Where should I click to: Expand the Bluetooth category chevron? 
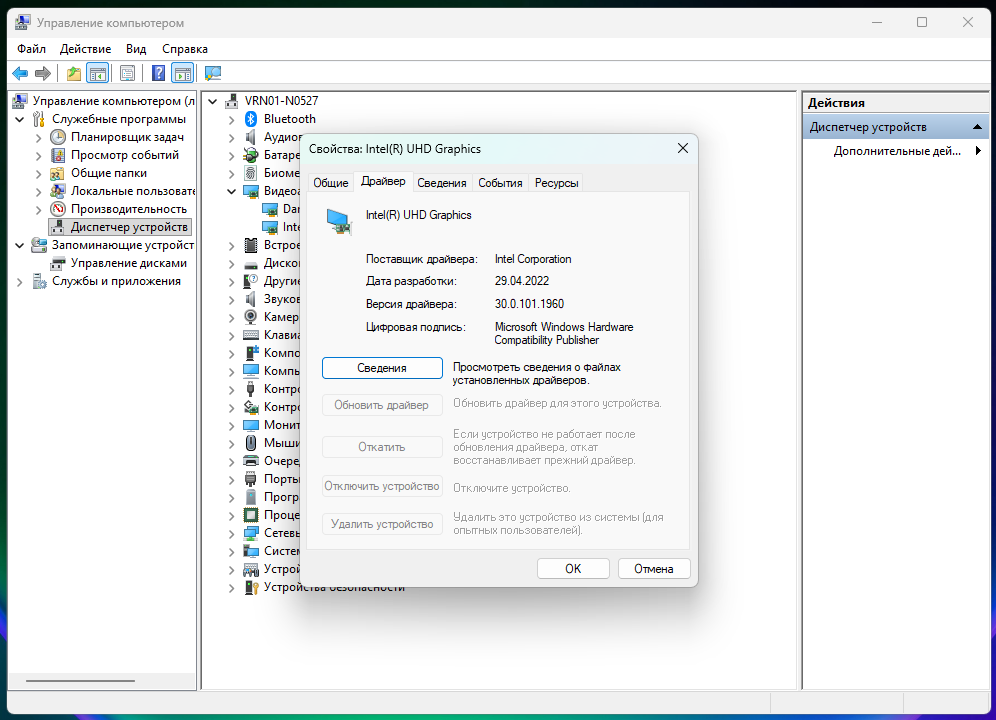point(232,119)
